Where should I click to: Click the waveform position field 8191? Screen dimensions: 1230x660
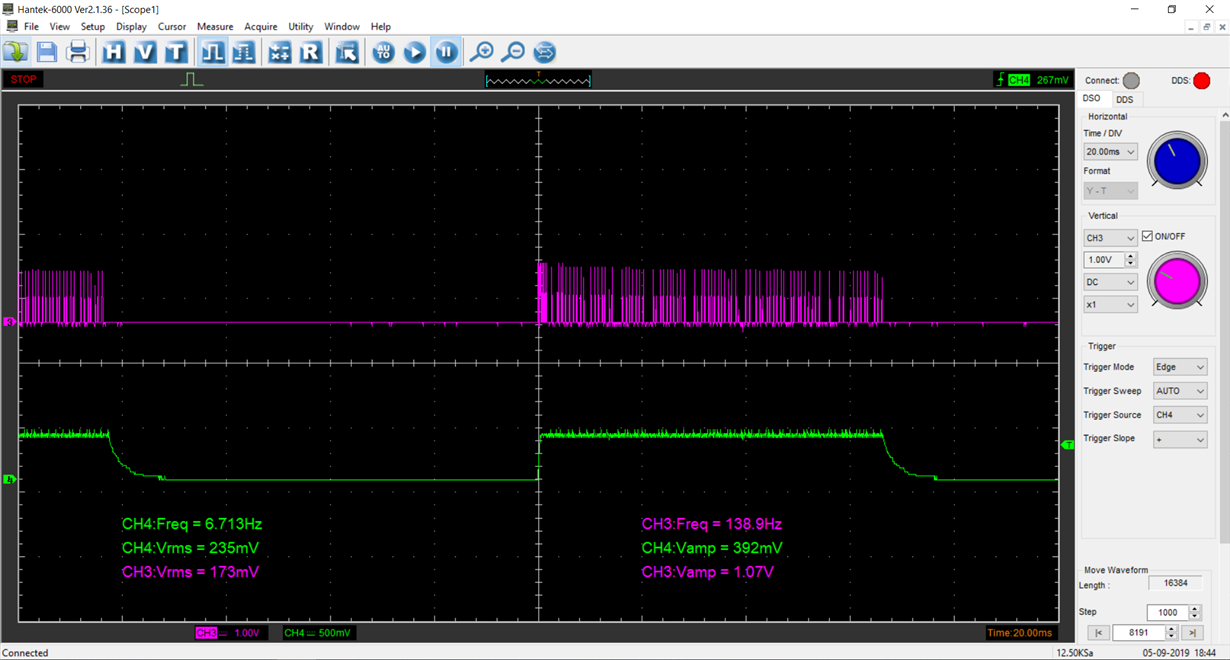pyautogui.click(x=1139, y=632)
